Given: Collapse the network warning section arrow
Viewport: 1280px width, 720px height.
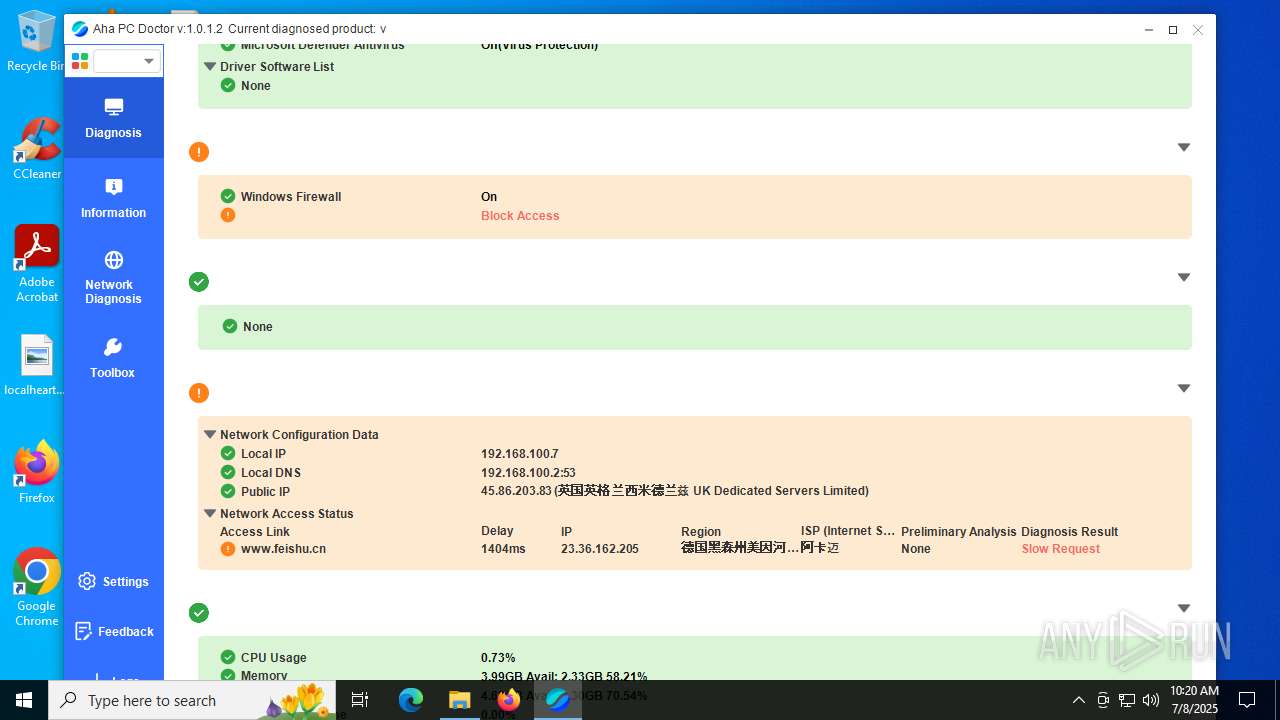Looking at the screenshot, I should (x=1183, y=388).
